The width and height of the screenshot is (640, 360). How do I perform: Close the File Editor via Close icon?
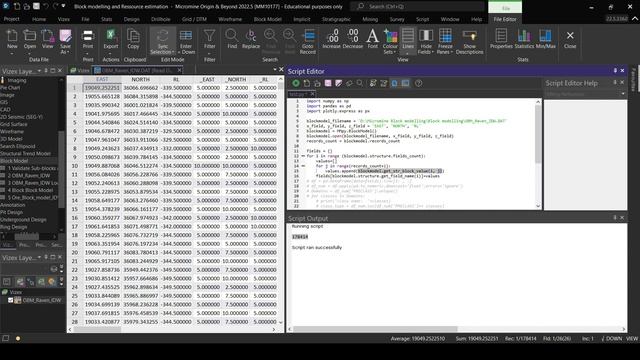click(x=570, y=40)
